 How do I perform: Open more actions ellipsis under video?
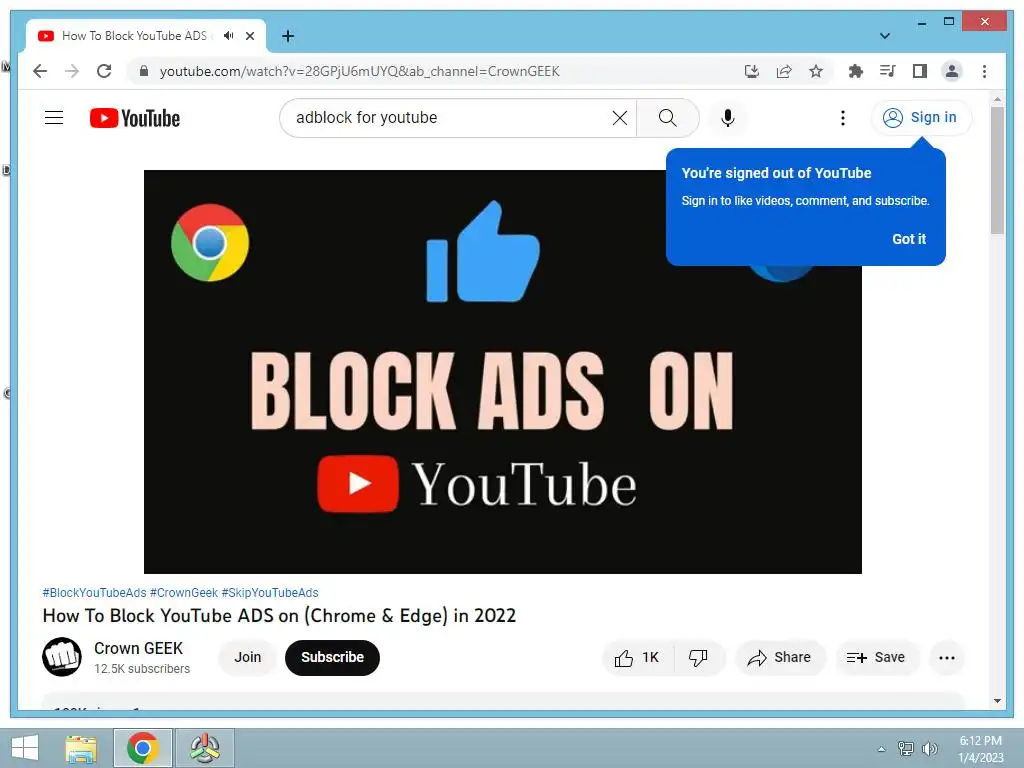pyautogui.click(x=947, y=658)
